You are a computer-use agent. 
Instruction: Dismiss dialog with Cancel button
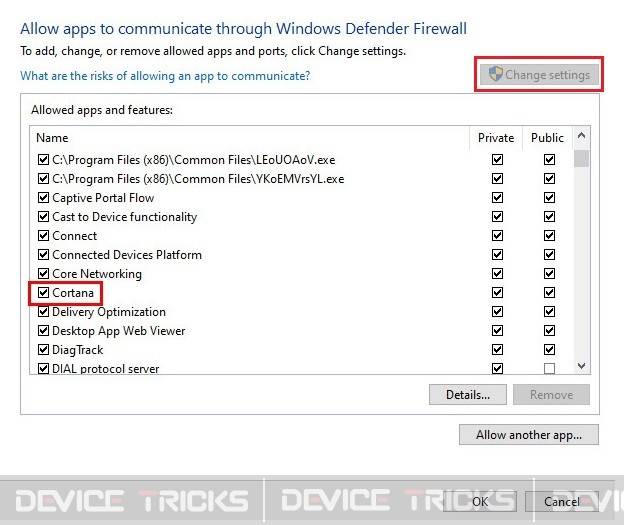coord(562,502)
